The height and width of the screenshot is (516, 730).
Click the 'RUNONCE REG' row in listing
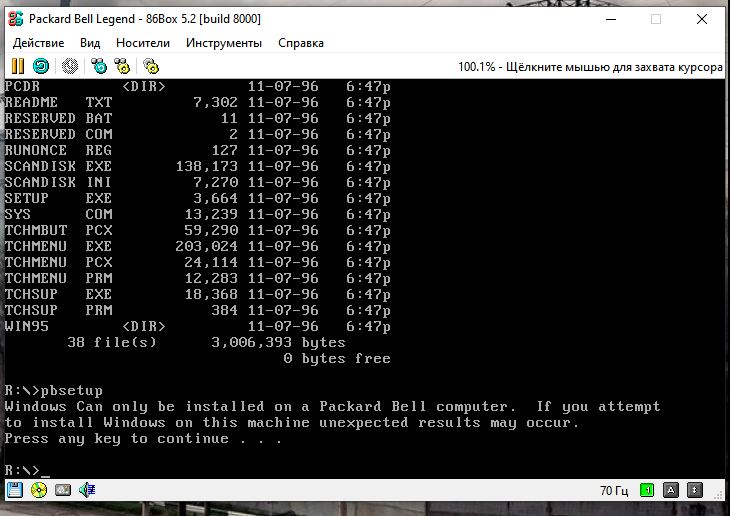[x=197, y=150]
